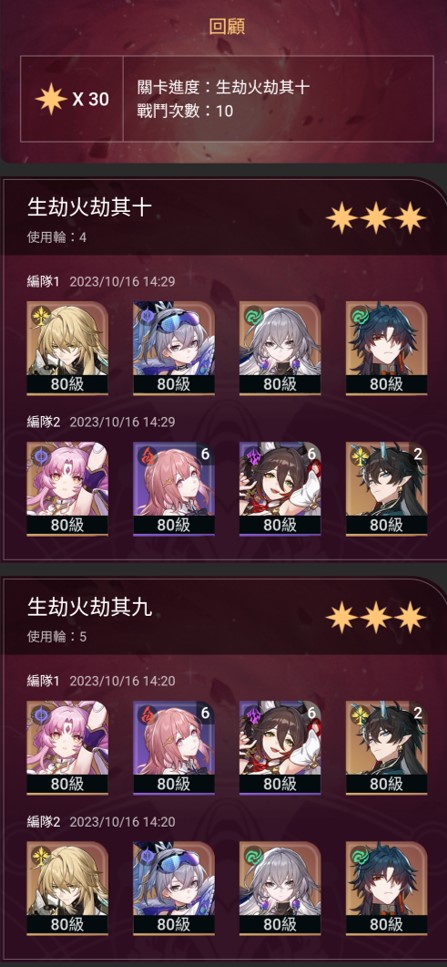Select the silver-haired character portrait in 生劫火劫其十 編隊1
This screenshot has width=447, height=967.
point(280,348)
